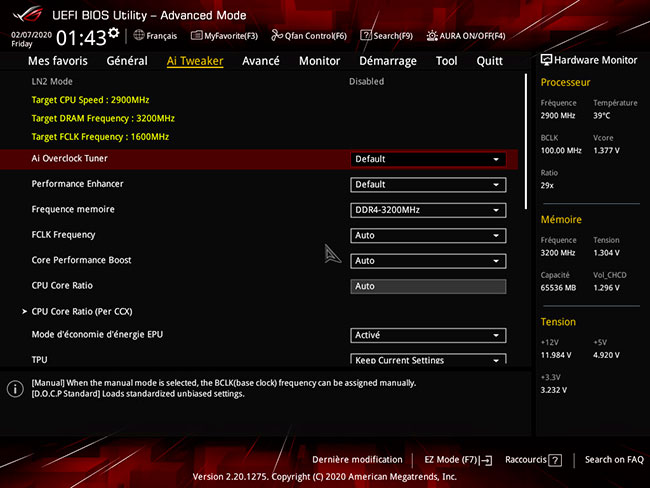Image resolution: width=650 pixels, height=488 pixels.
Task: Expand the Frequence memoire DDR4-3200MHz dropdown
Action: 427,210
